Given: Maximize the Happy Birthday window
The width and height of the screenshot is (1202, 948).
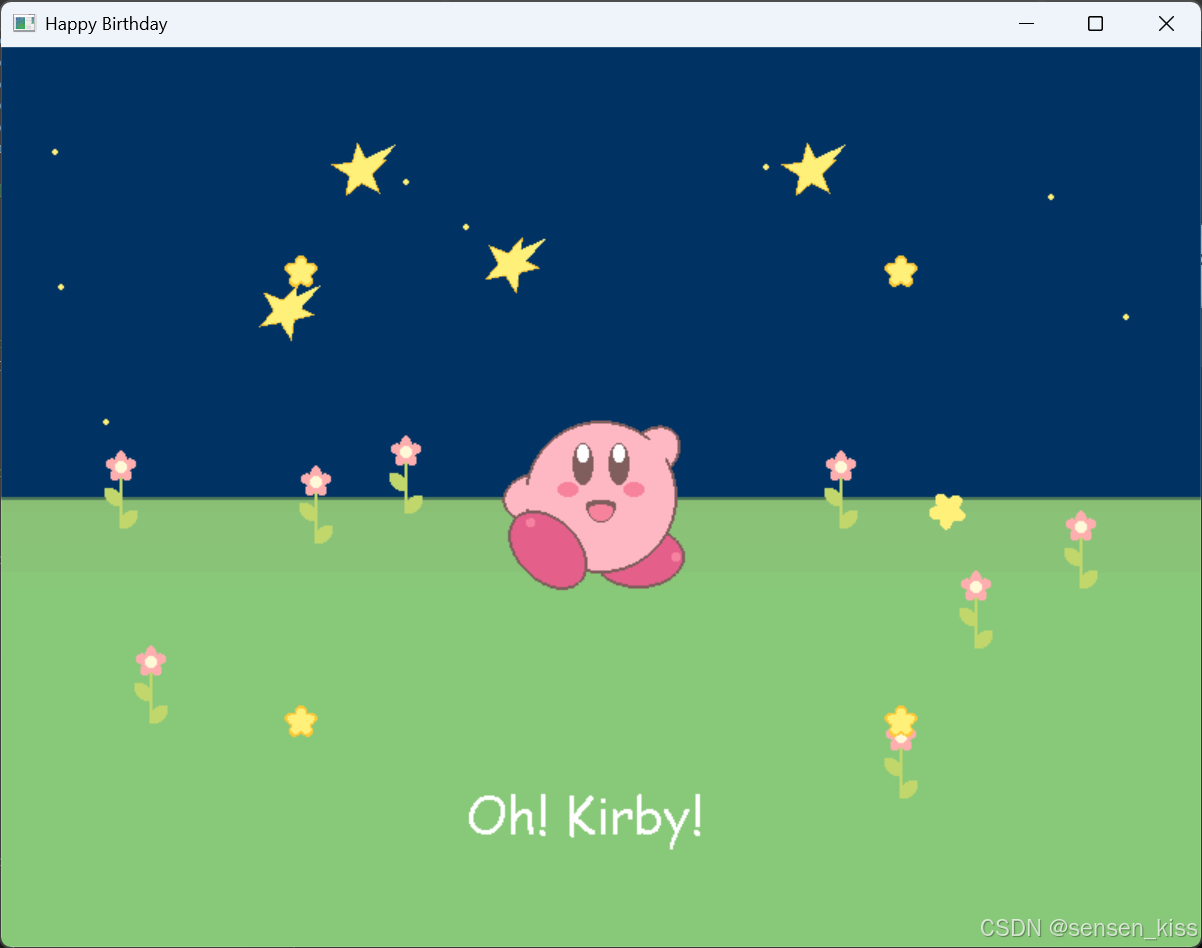Looking at the screenshot, I should [x=1095, y=23].
